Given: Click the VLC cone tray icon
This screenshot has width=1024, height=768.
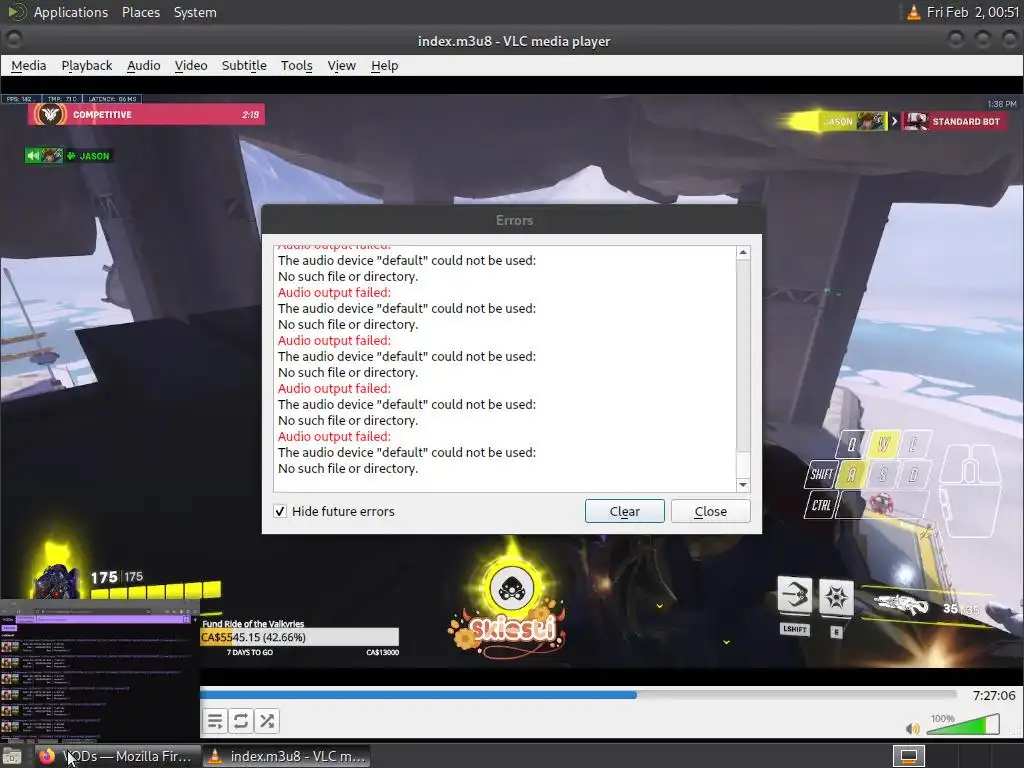Looking at the screenshot, I should tap(914, 12).
